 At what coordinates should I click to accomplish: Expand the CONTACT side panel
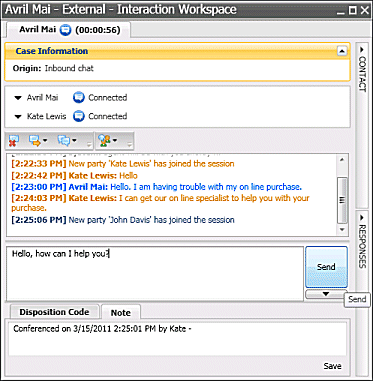pyautogui.click(x=362, y=69)
